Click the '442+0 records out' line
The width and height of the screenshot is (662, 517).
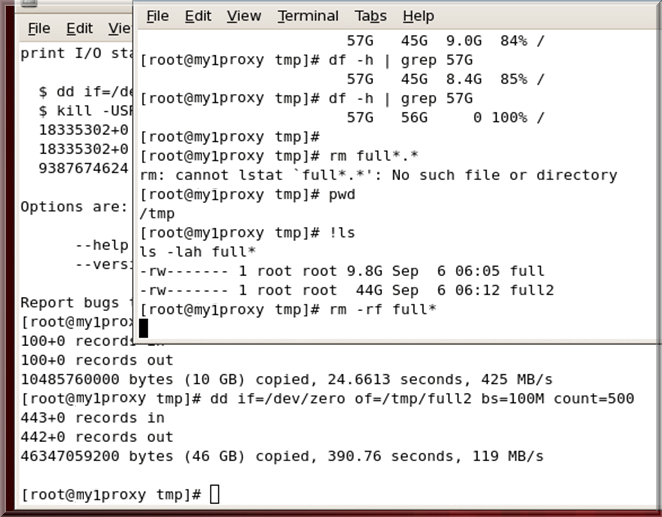coord(97,437)
